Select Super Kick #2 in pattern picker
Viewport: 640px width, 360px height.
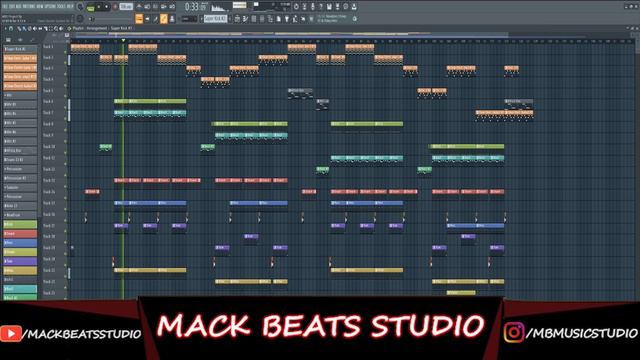click(x=20, y=49)
